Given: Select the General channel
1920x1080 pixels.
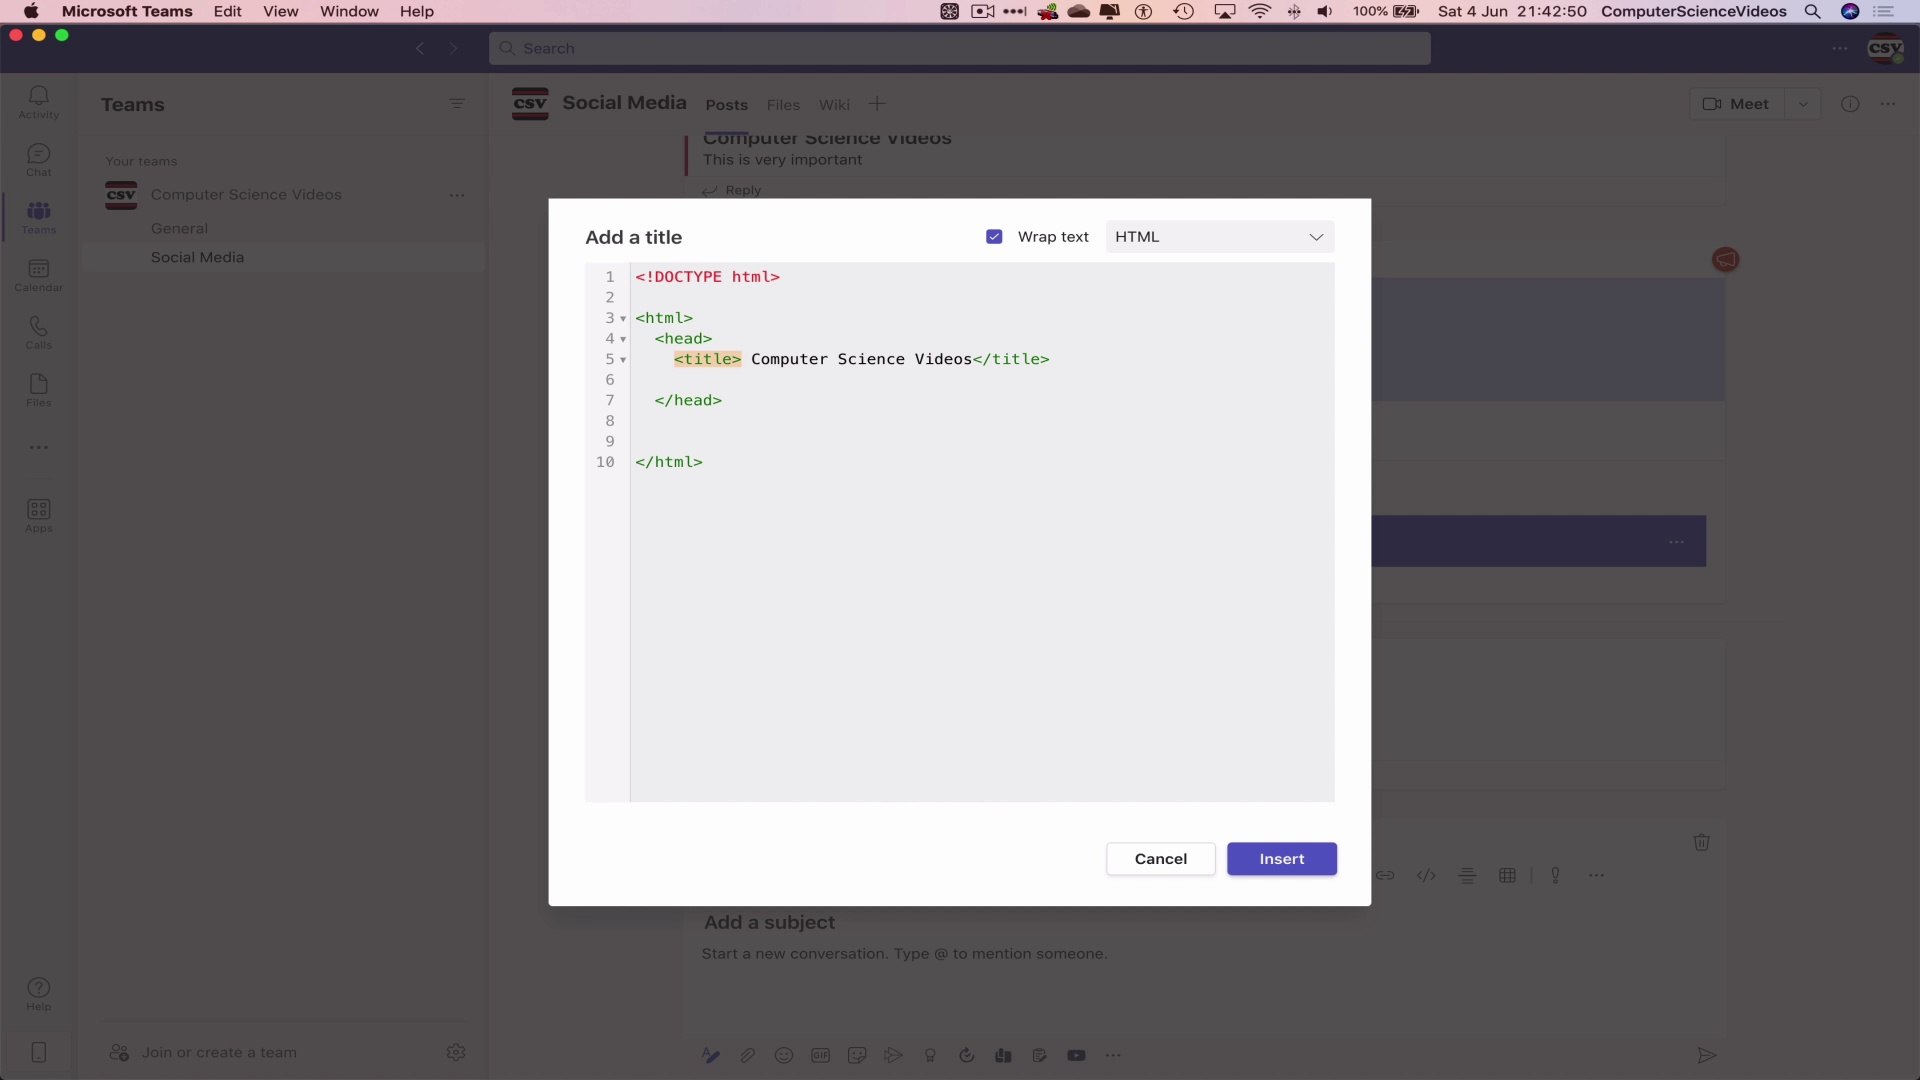Looking at the screenshot, I should point(180,228).
